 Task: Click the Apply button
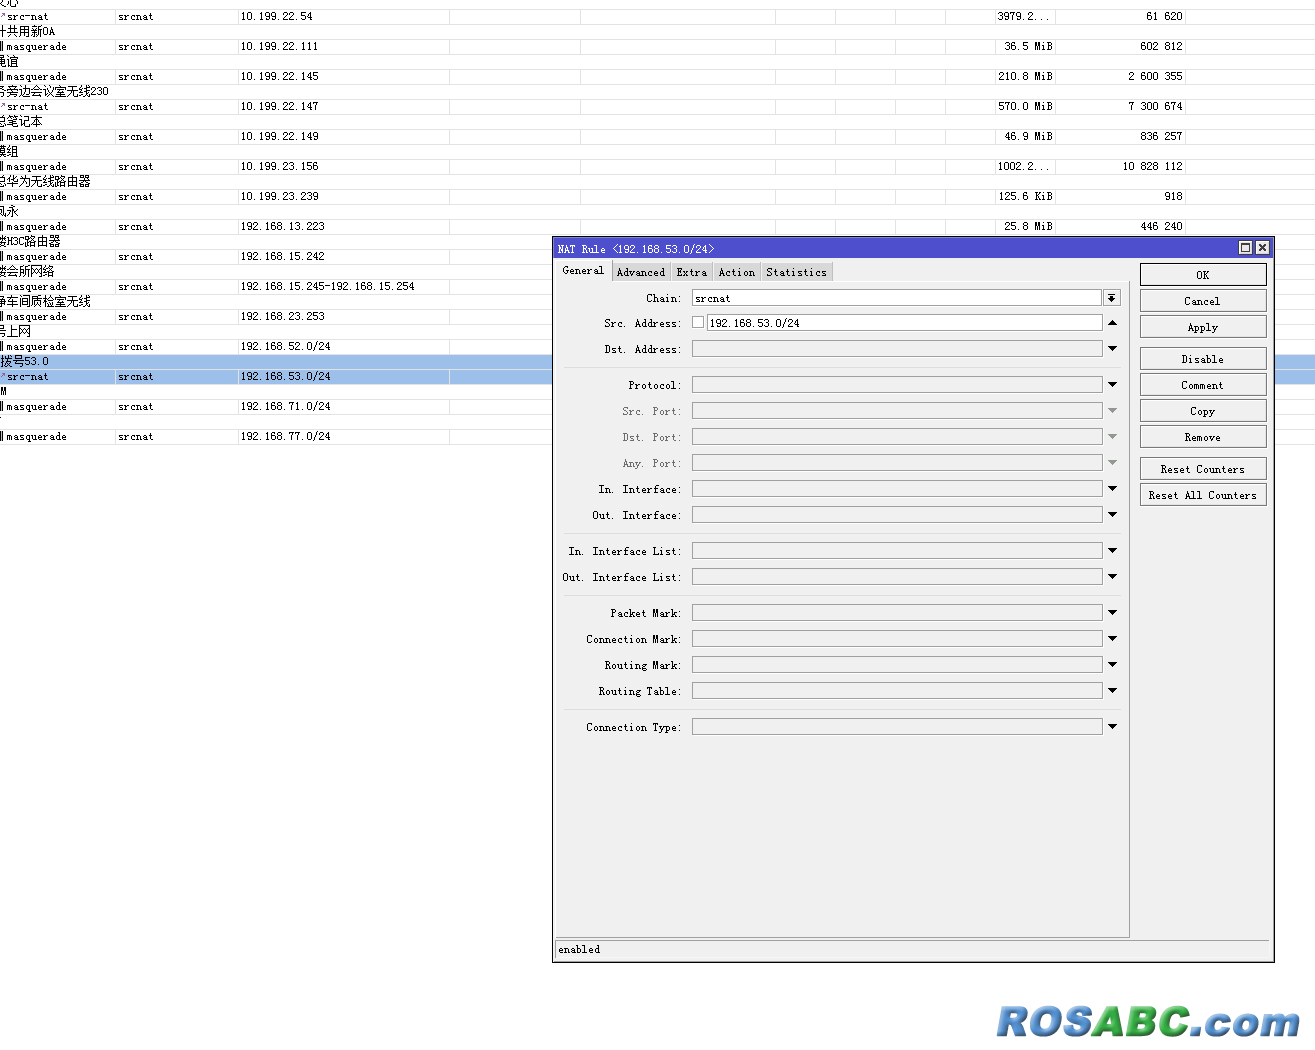[x=1202, y=327]
